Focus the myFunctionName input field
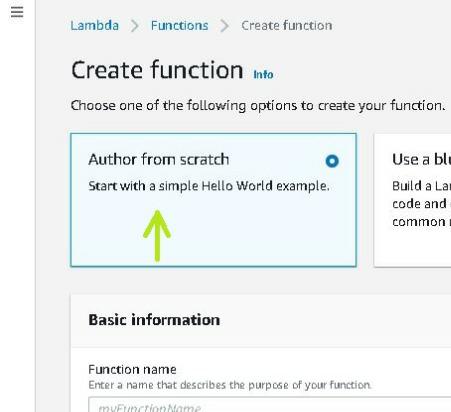451x412 pixels. pyautogui.click(x=270, y=405)
